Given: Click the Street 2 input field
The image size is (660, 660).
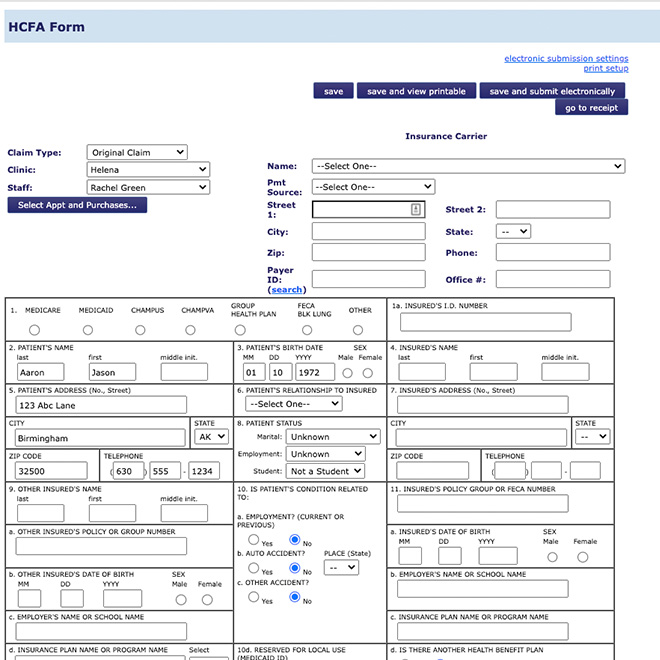Looking at the screenshot, I should coord(553,209).
